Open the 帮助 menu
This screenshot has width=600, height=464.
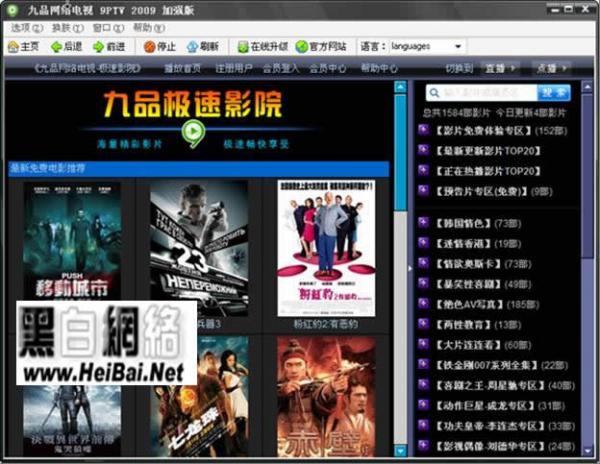tap(149, 28)
